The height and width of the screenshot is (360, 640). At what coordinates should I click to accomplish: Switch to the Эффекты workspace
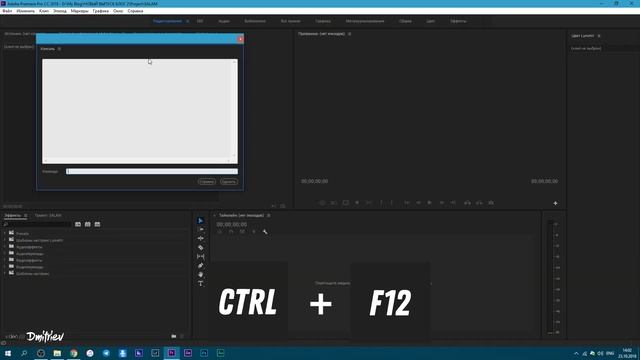tap(458, 21)
